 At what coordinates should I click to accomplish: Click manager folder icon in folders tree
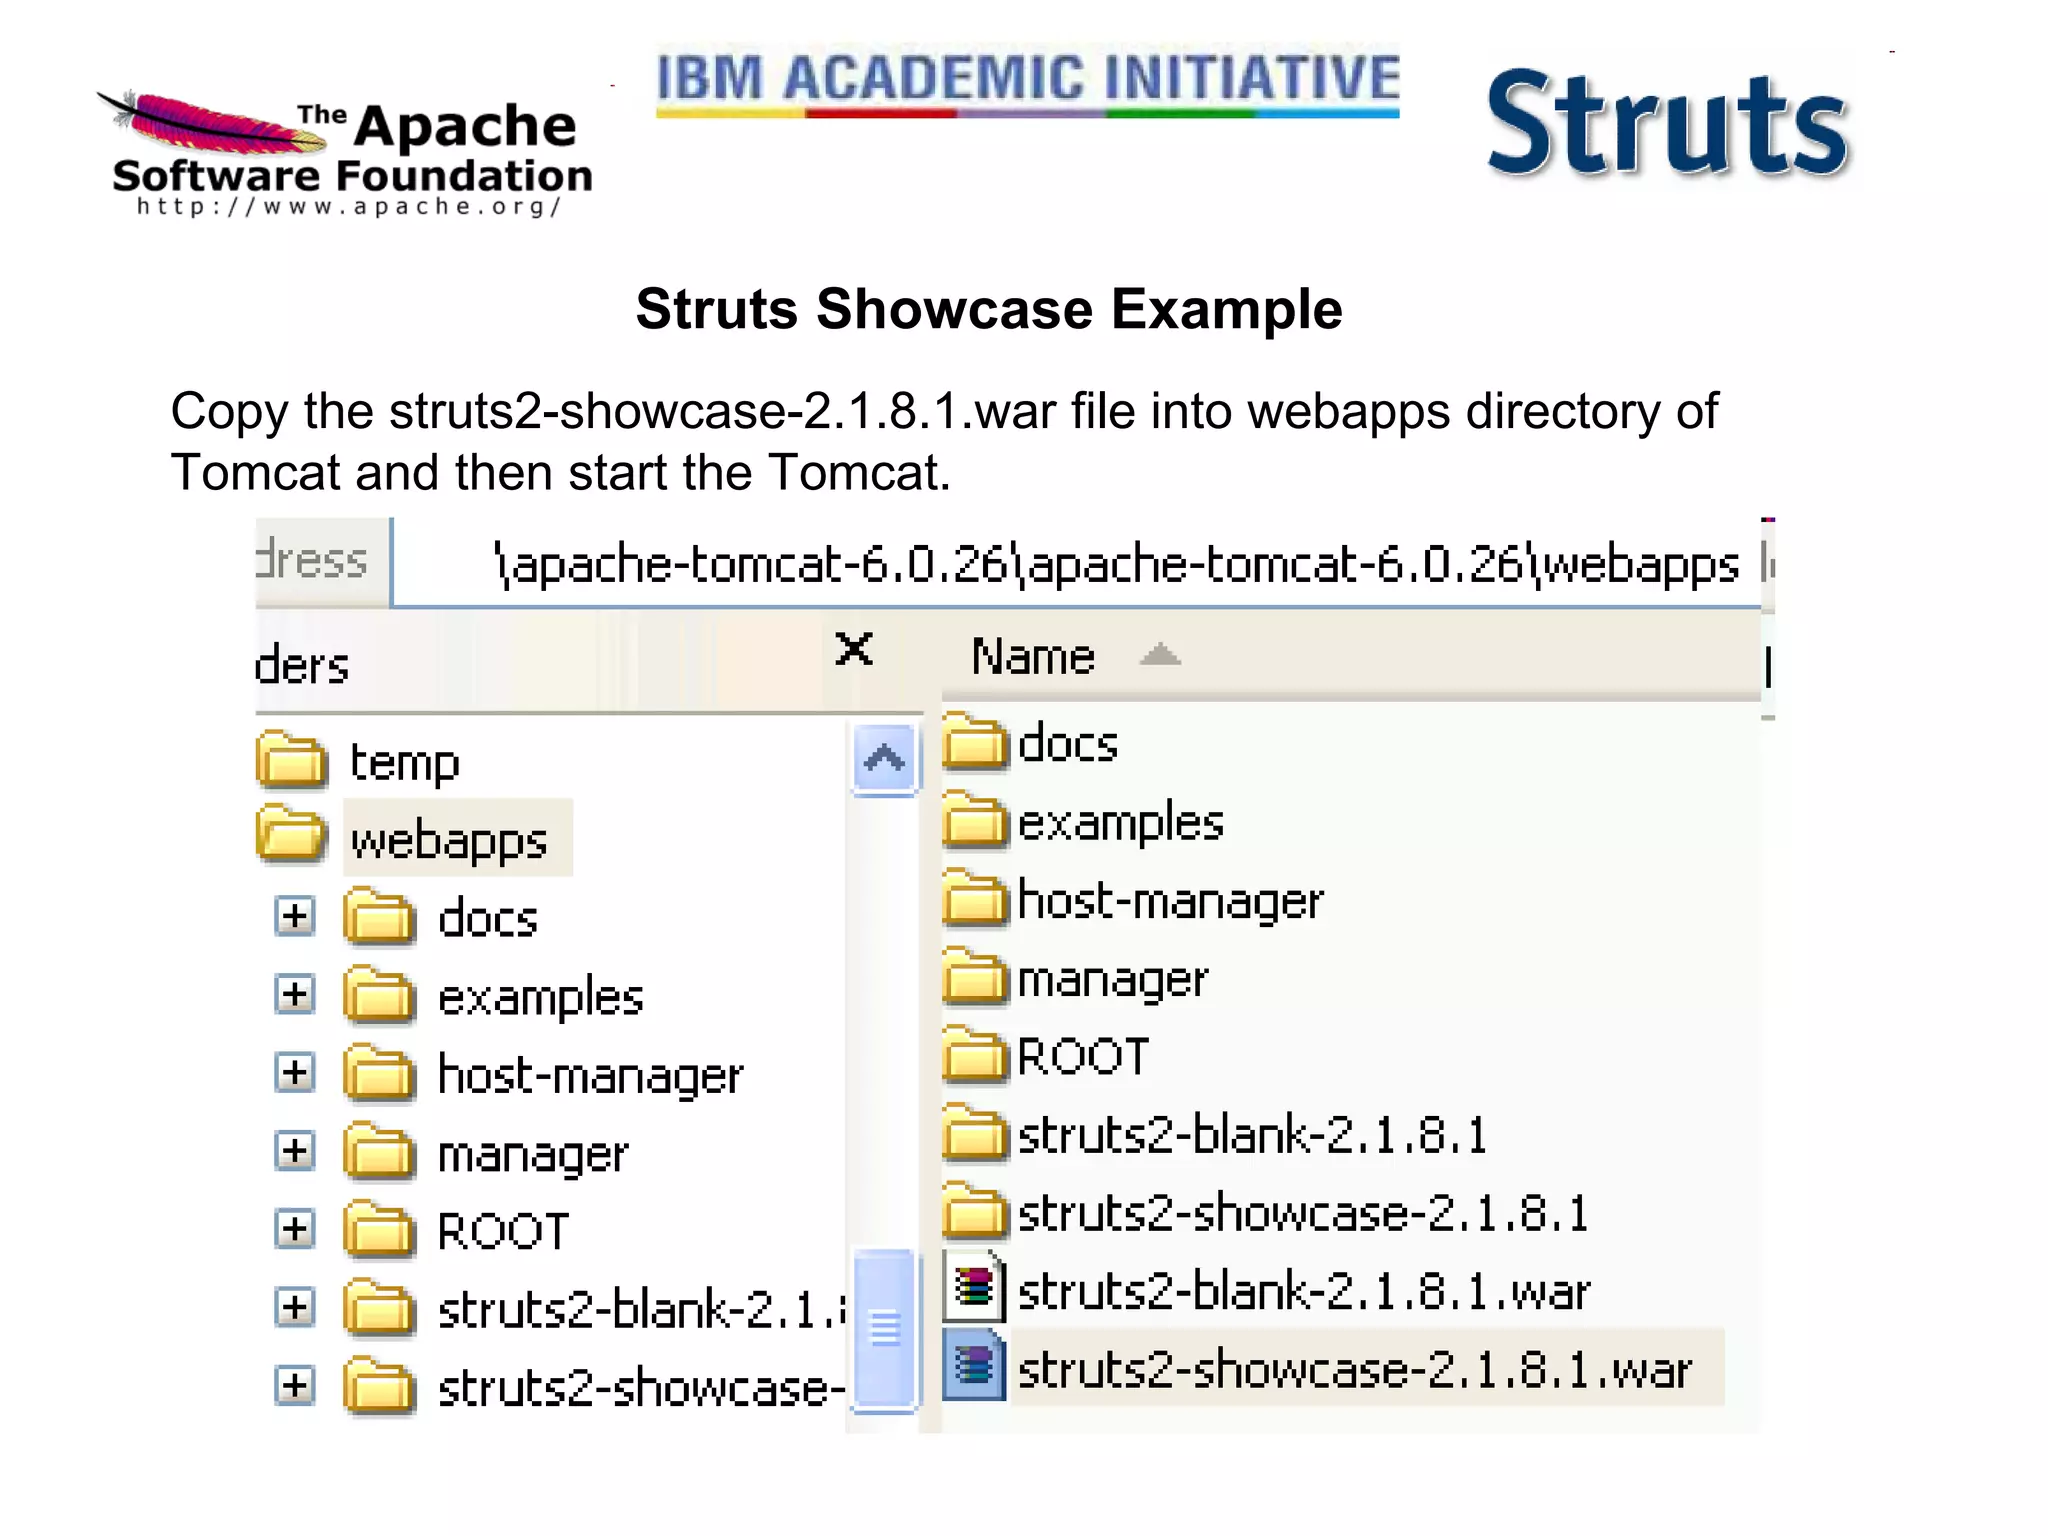click(x=378, y=1150)
